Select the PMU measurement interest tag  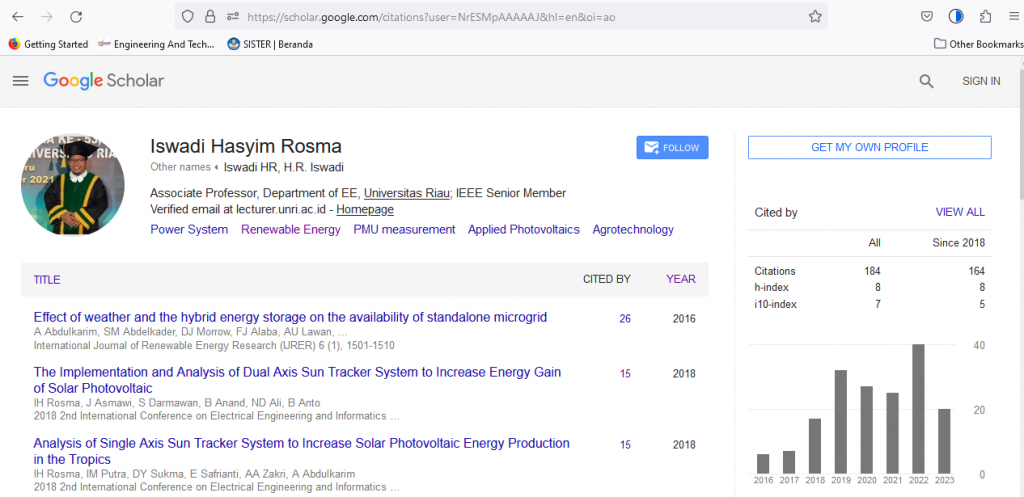point(404,230)
